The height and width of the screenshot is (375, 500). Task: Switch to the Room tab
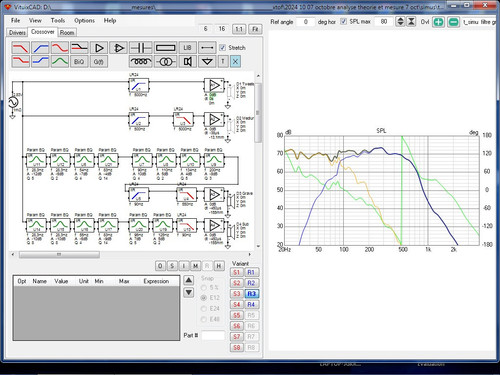click(x=67, y=32)
